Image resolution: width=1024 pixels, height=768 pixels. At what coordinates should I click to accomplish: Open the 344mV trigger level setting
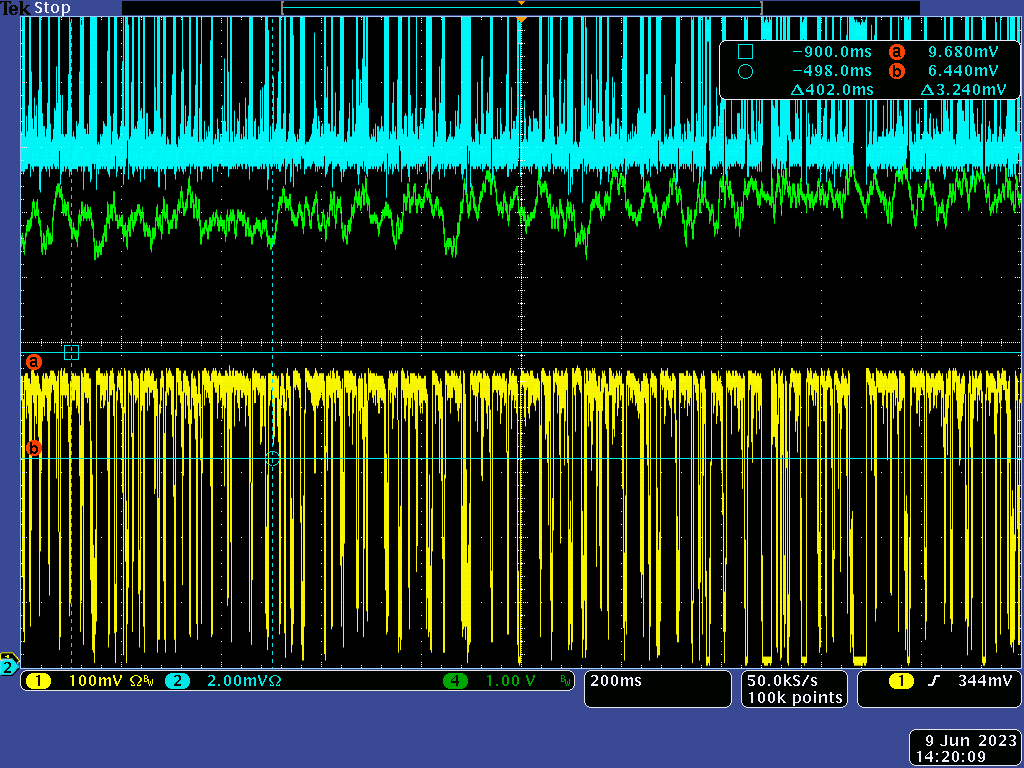coord(984,681)
